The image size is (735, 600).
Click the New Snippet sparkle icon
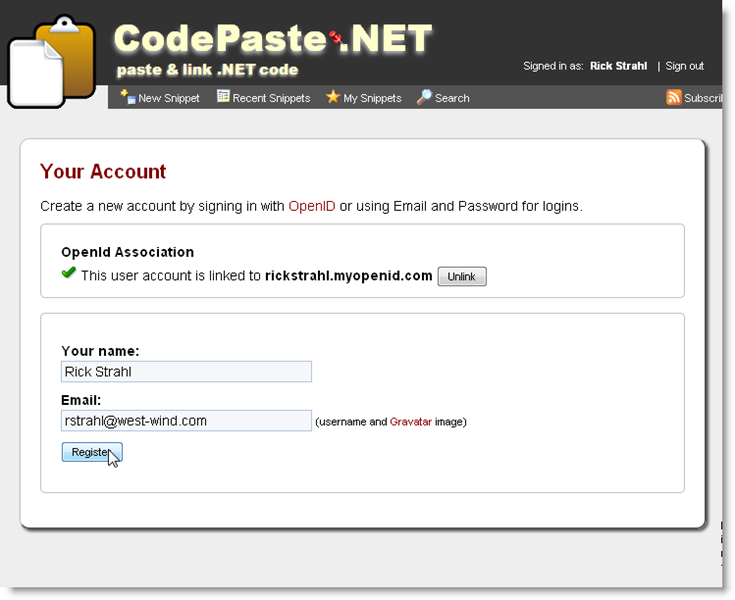coord(128,97)
